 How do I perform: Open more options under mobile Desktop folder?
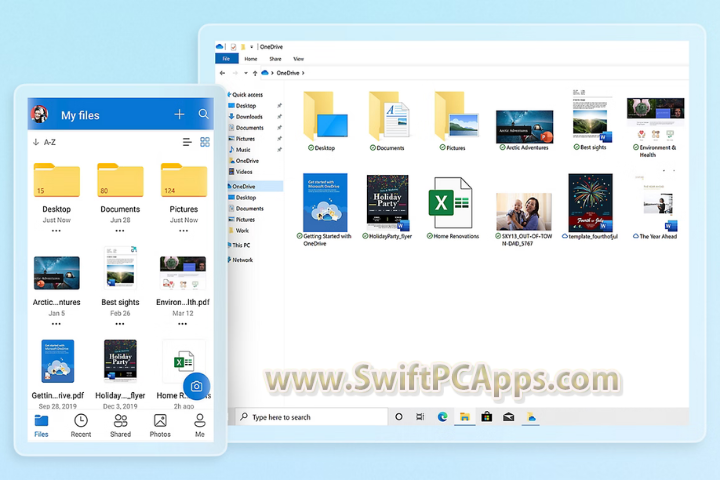click(56, 231)
